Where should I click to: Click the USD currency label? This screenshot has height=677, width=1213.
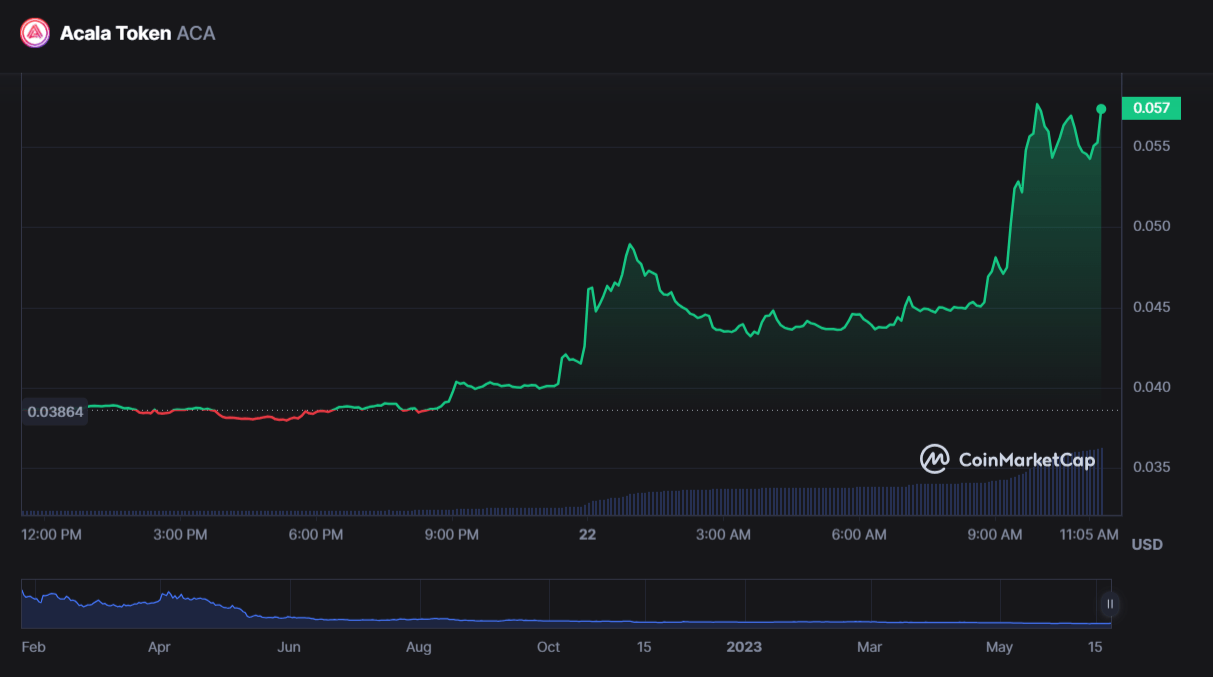pos(1147,545)
